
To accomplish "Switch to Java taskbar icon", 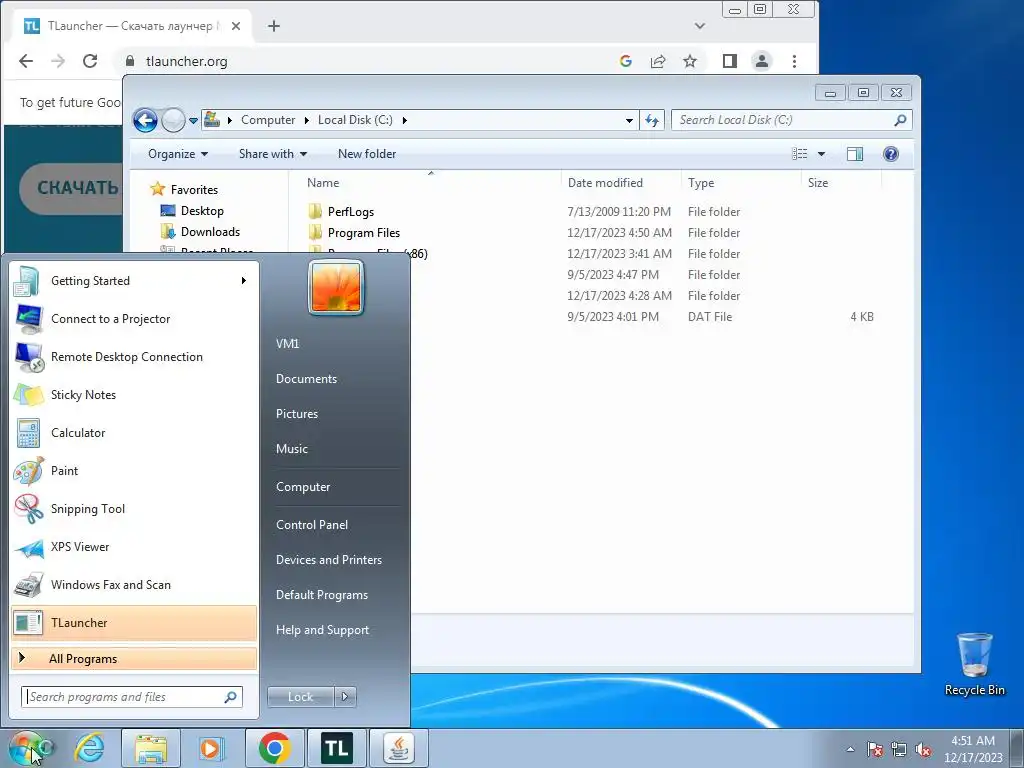I will 399,748.
